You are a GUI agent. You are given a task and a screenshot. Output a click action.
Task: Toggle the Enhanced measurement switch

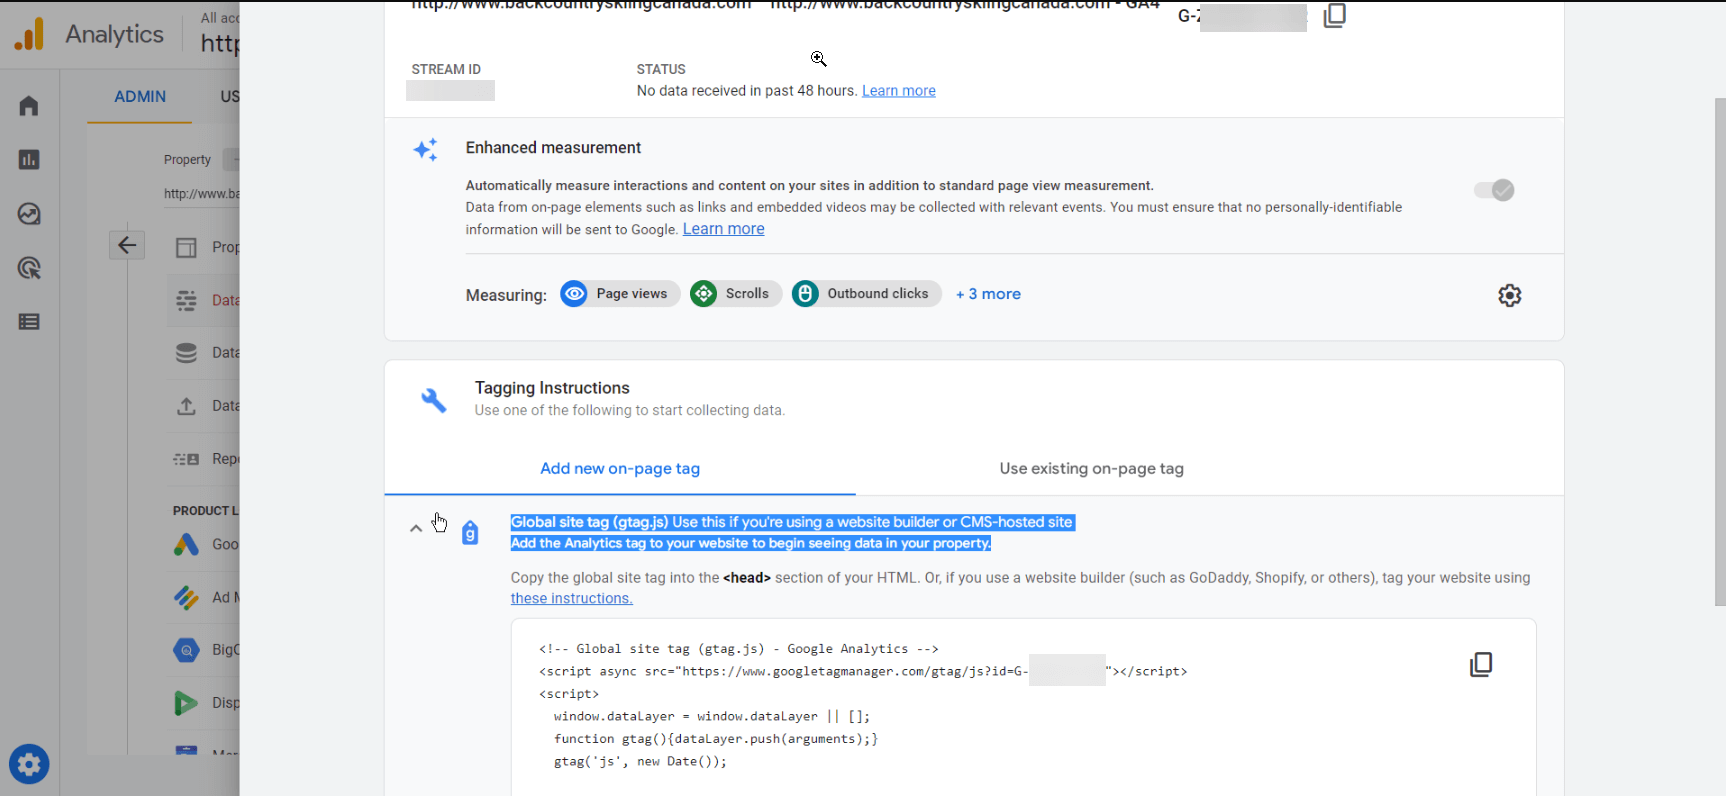tap(1494, 190)
